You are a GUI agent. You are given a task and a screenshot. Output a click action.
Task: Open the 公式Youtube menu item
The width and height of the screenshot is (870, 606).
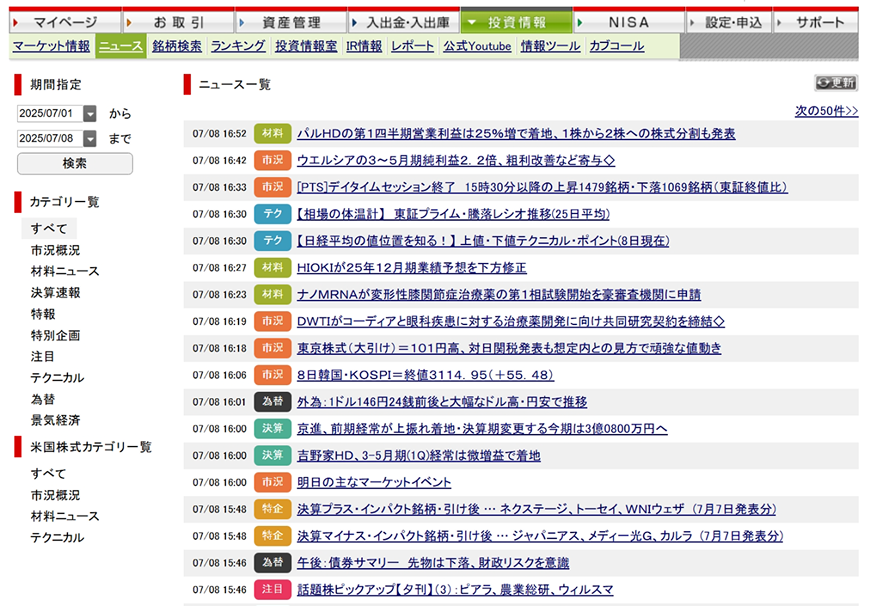coord(477,44)
